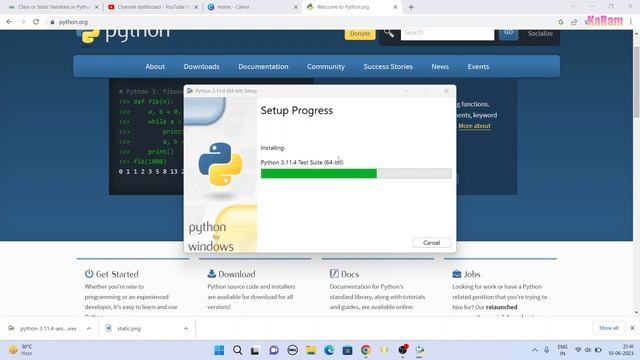This screenshot has width=640, height=360.
Task: Click the Docs section icon
Action: point(334,273)
